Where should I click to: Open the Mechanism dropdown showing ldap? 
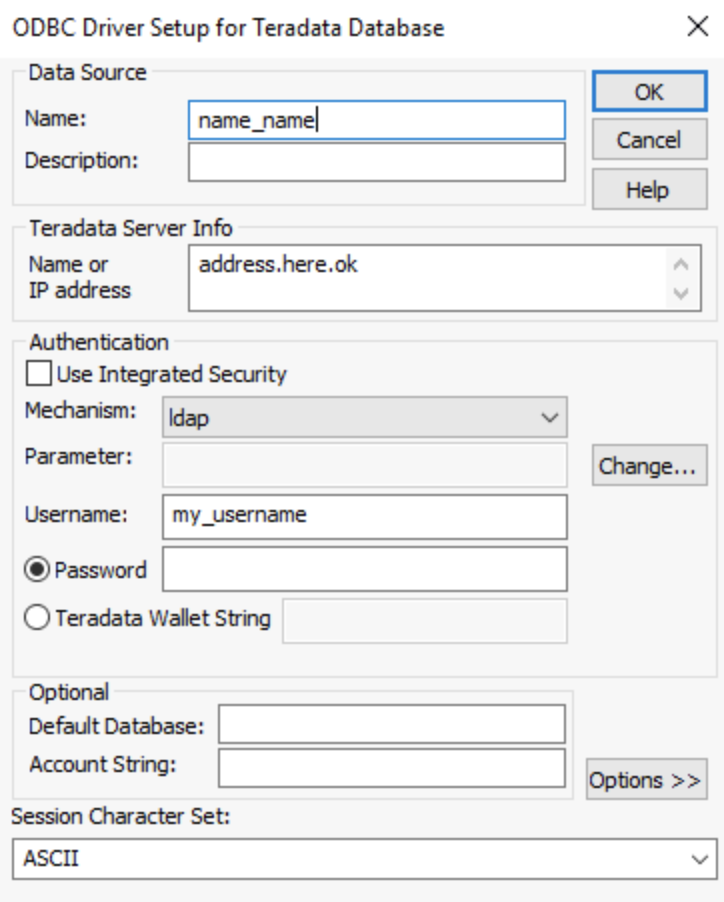point(364,418)
